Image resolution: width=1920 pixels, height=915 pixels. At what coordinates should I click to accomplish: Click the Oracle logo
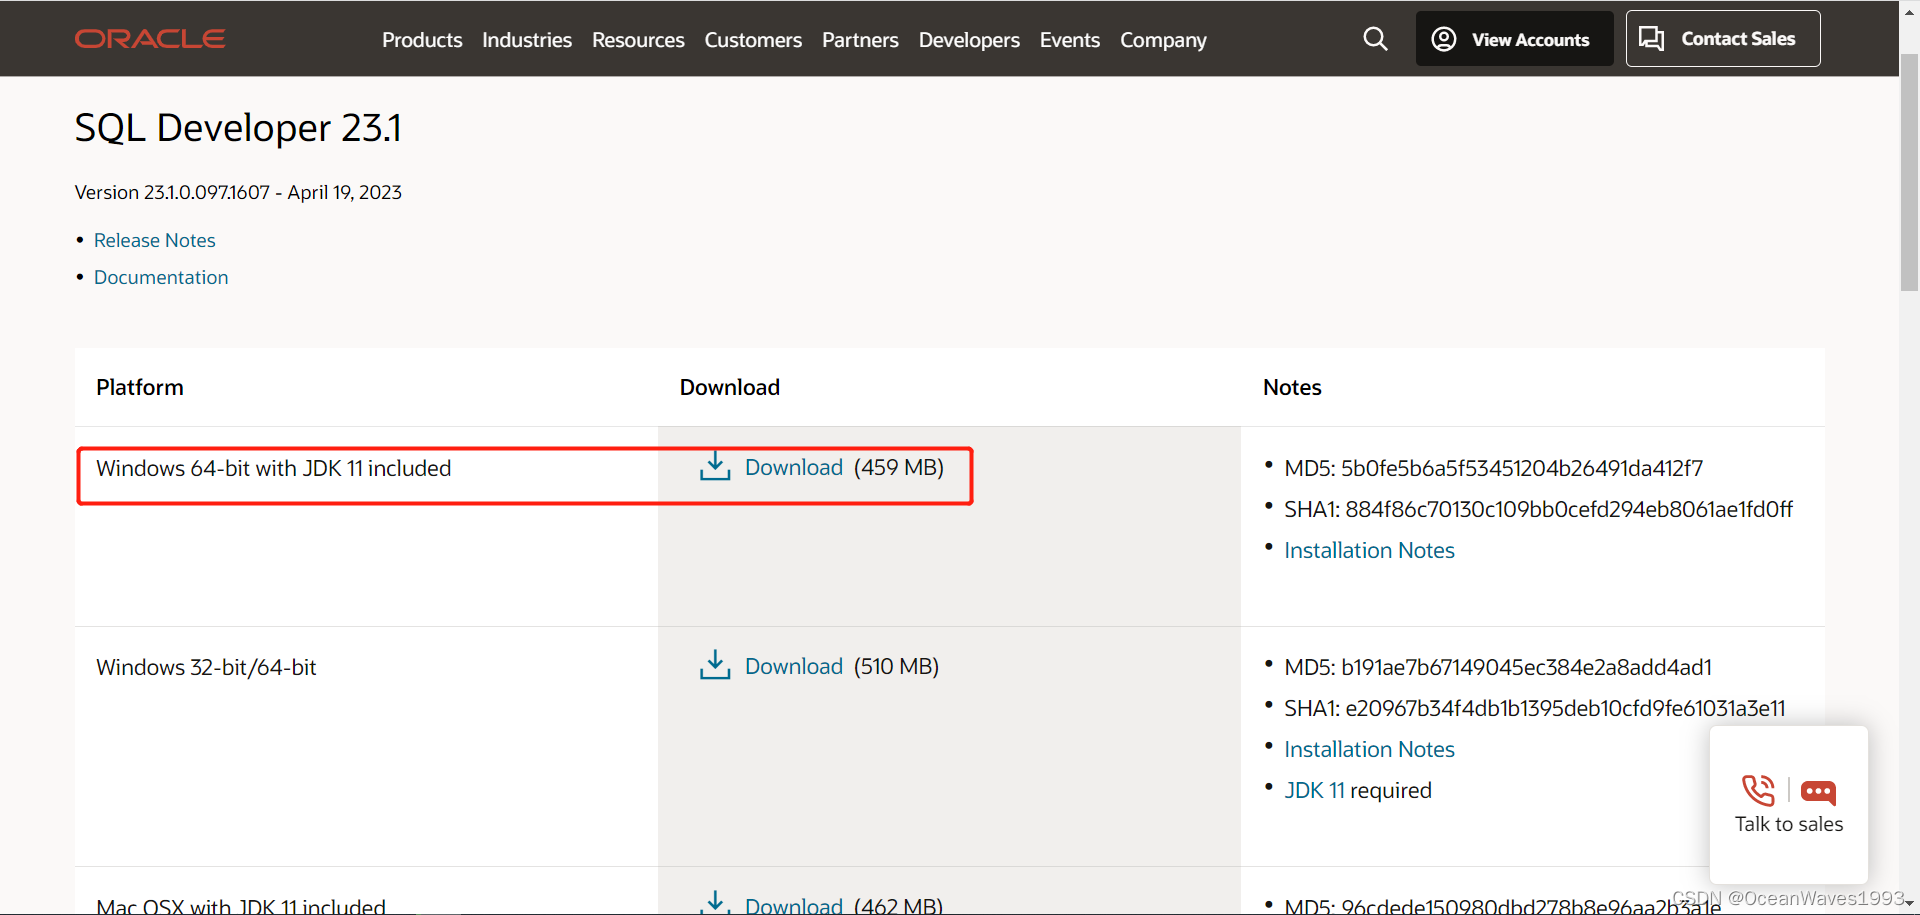tap(150, 39)
